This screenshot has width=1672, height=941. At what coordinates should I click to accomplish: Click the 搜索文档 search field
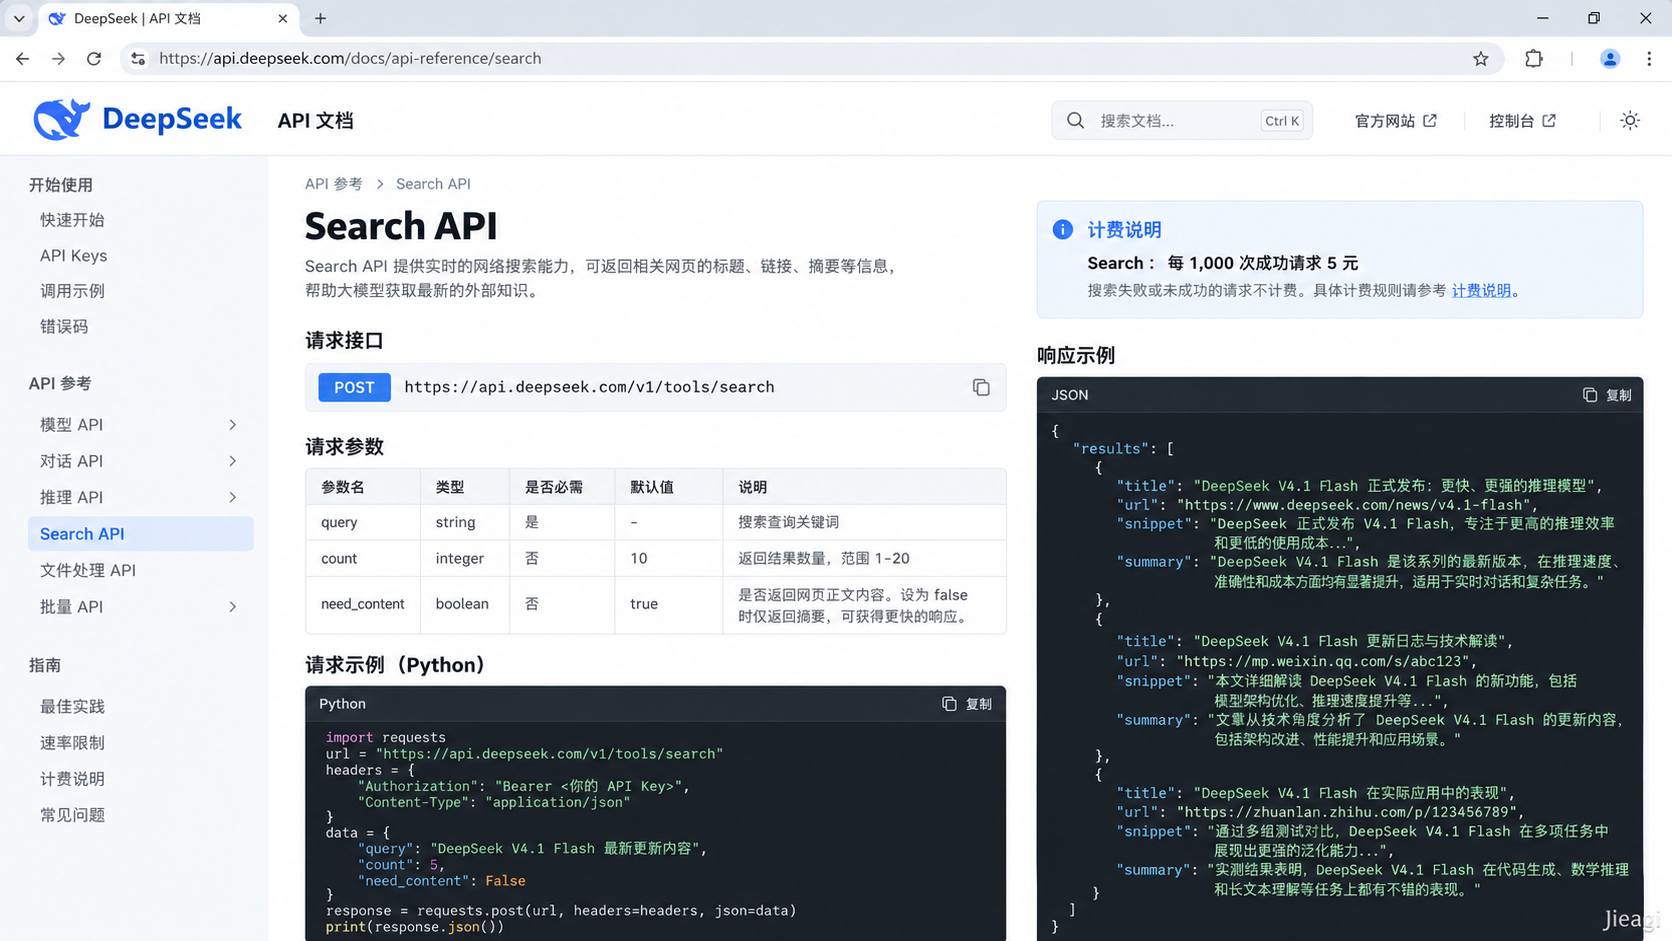click(x=1182, y=120)
